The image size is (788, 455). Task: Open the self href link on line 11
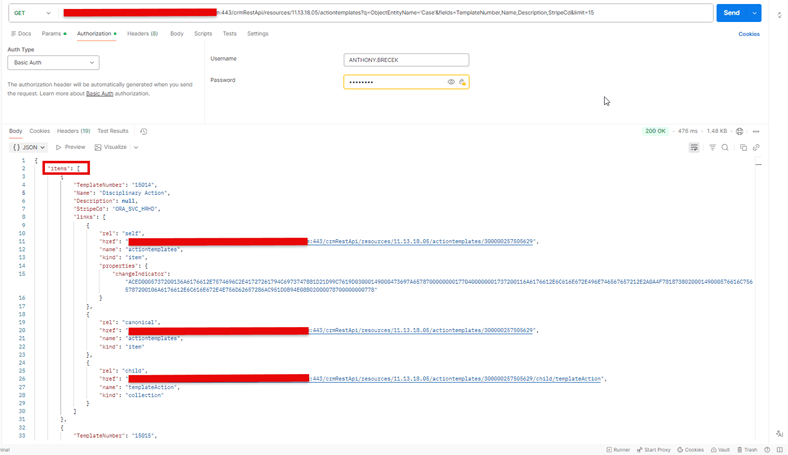tap(421, 241)
